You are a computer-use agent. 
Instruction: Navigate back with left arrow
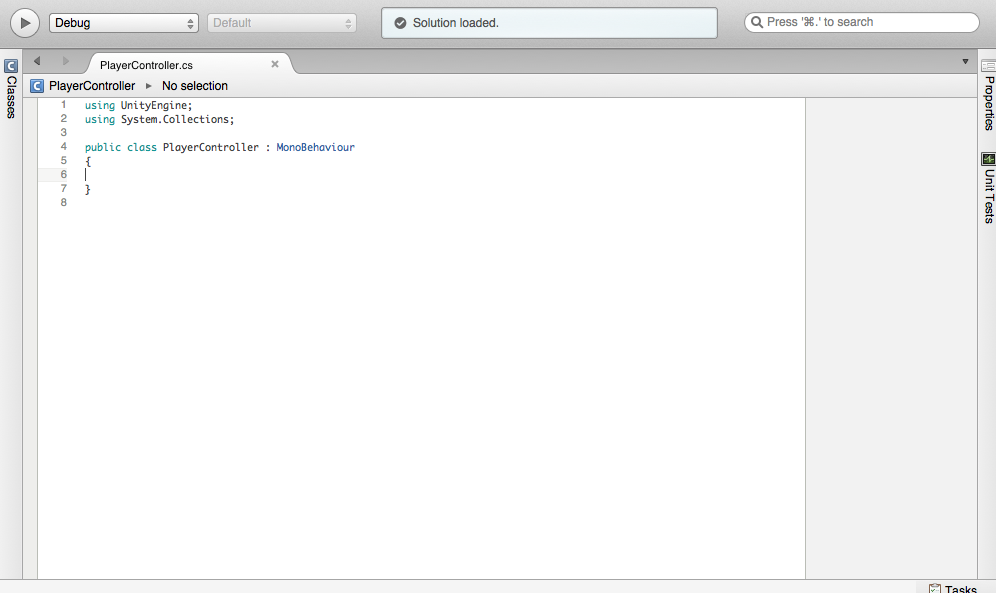click(37, 61)
